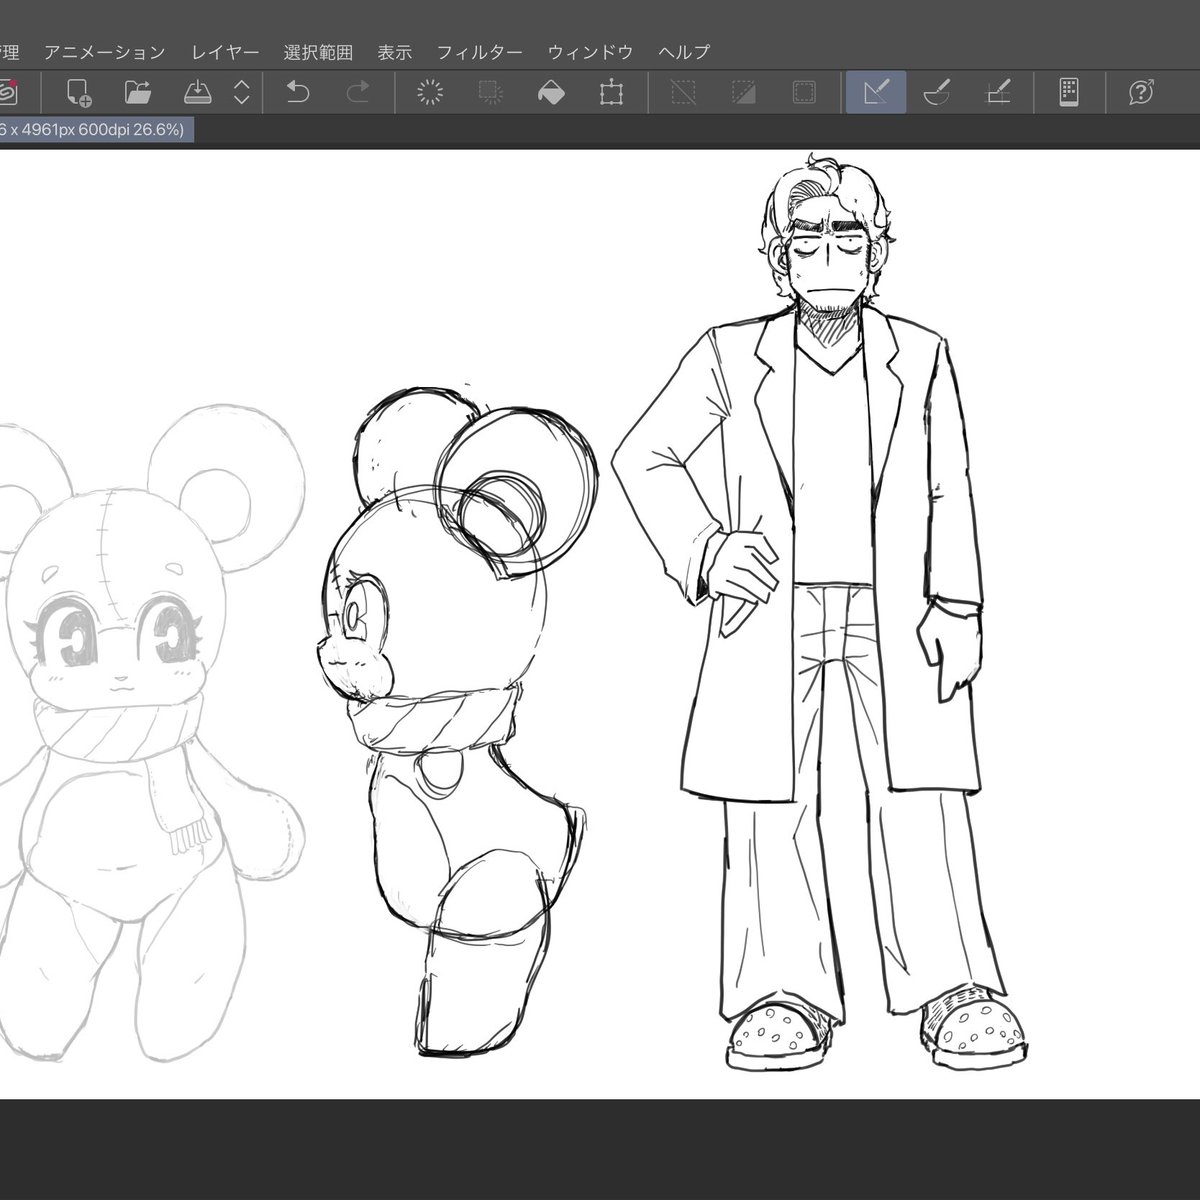Click the Deselect icon
The height and width of the screenshot is (1200, 1200).
coord(683,93)
